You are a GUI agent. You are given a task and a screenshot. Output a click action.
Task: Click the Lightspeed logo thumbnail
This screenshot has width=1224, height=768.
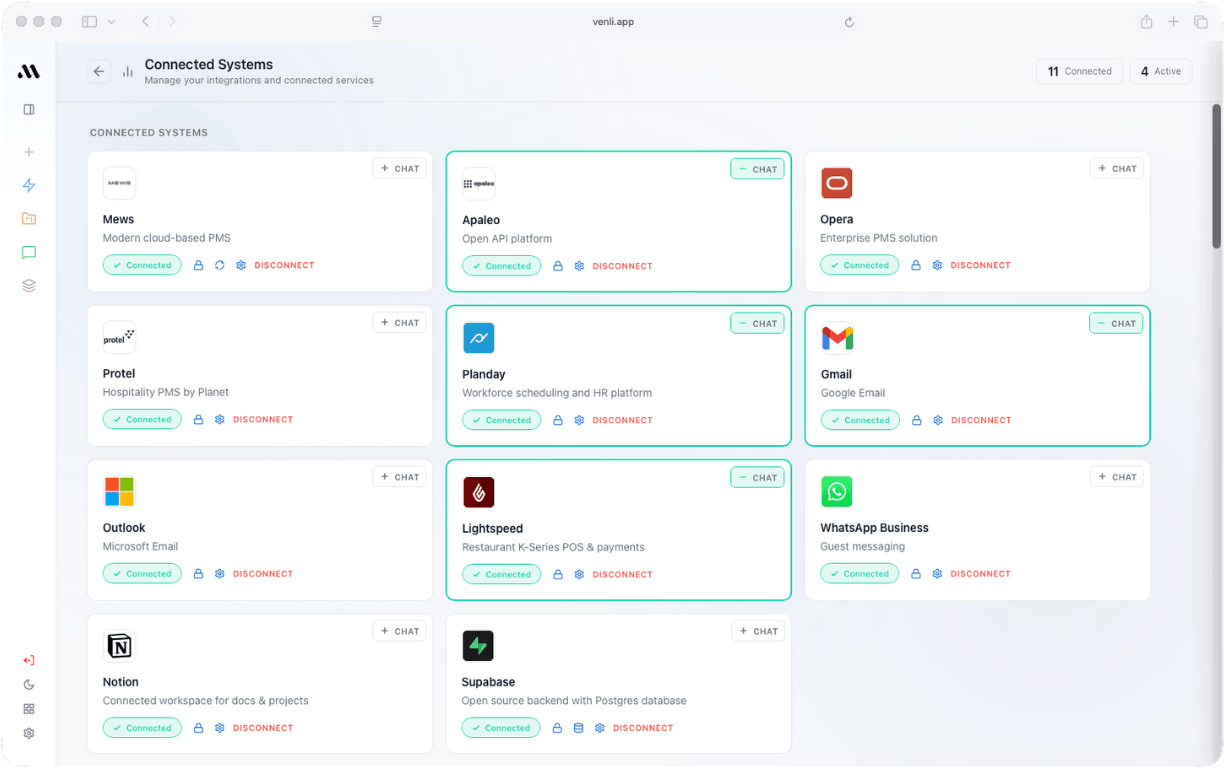[478, 492]
